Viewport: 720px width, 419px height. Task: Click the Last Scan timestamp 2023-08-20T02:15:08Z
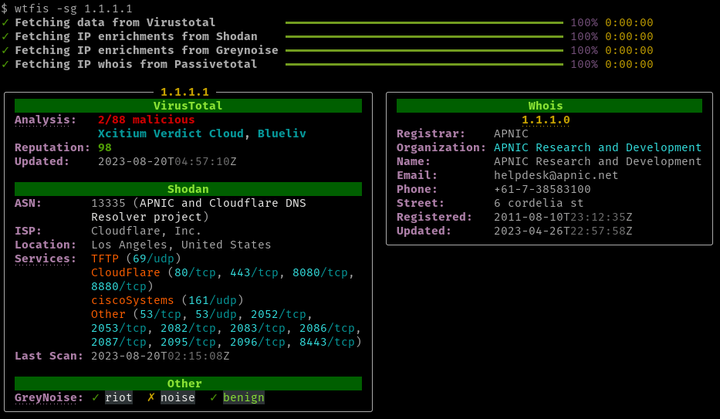pos(160,356)
